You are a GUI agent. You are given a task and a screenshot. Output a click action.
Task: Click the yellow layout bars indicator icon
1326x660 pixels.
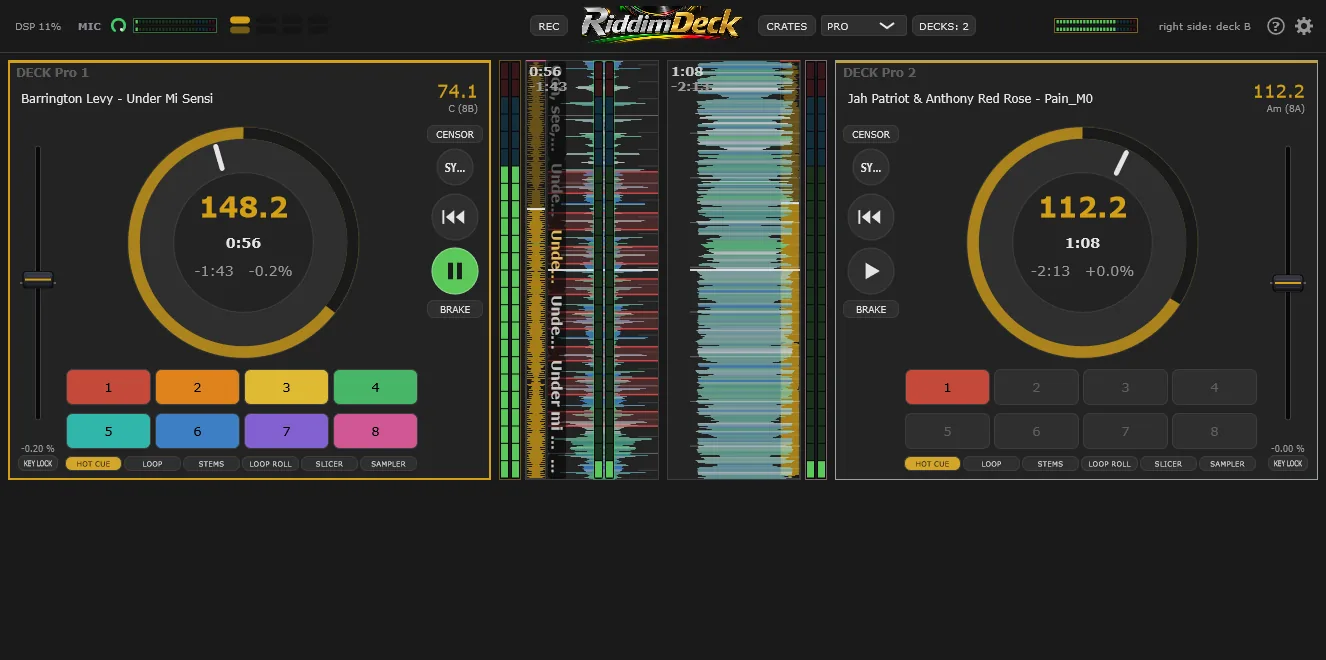tap(239, 26)
